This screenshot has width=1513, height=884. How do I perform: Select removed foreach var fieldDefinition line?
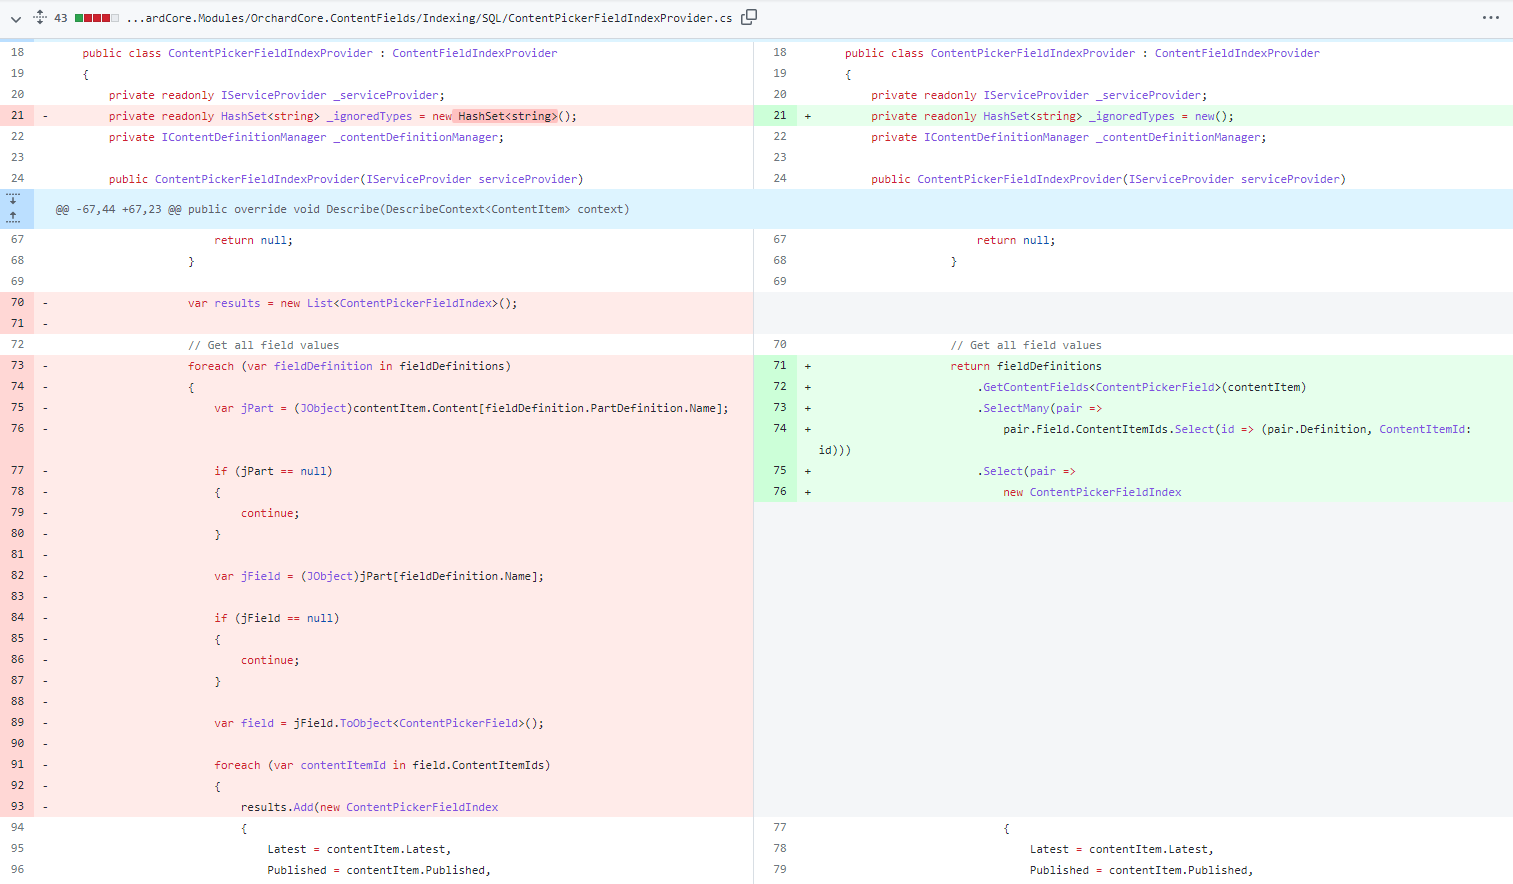click(x=349, y=366)
